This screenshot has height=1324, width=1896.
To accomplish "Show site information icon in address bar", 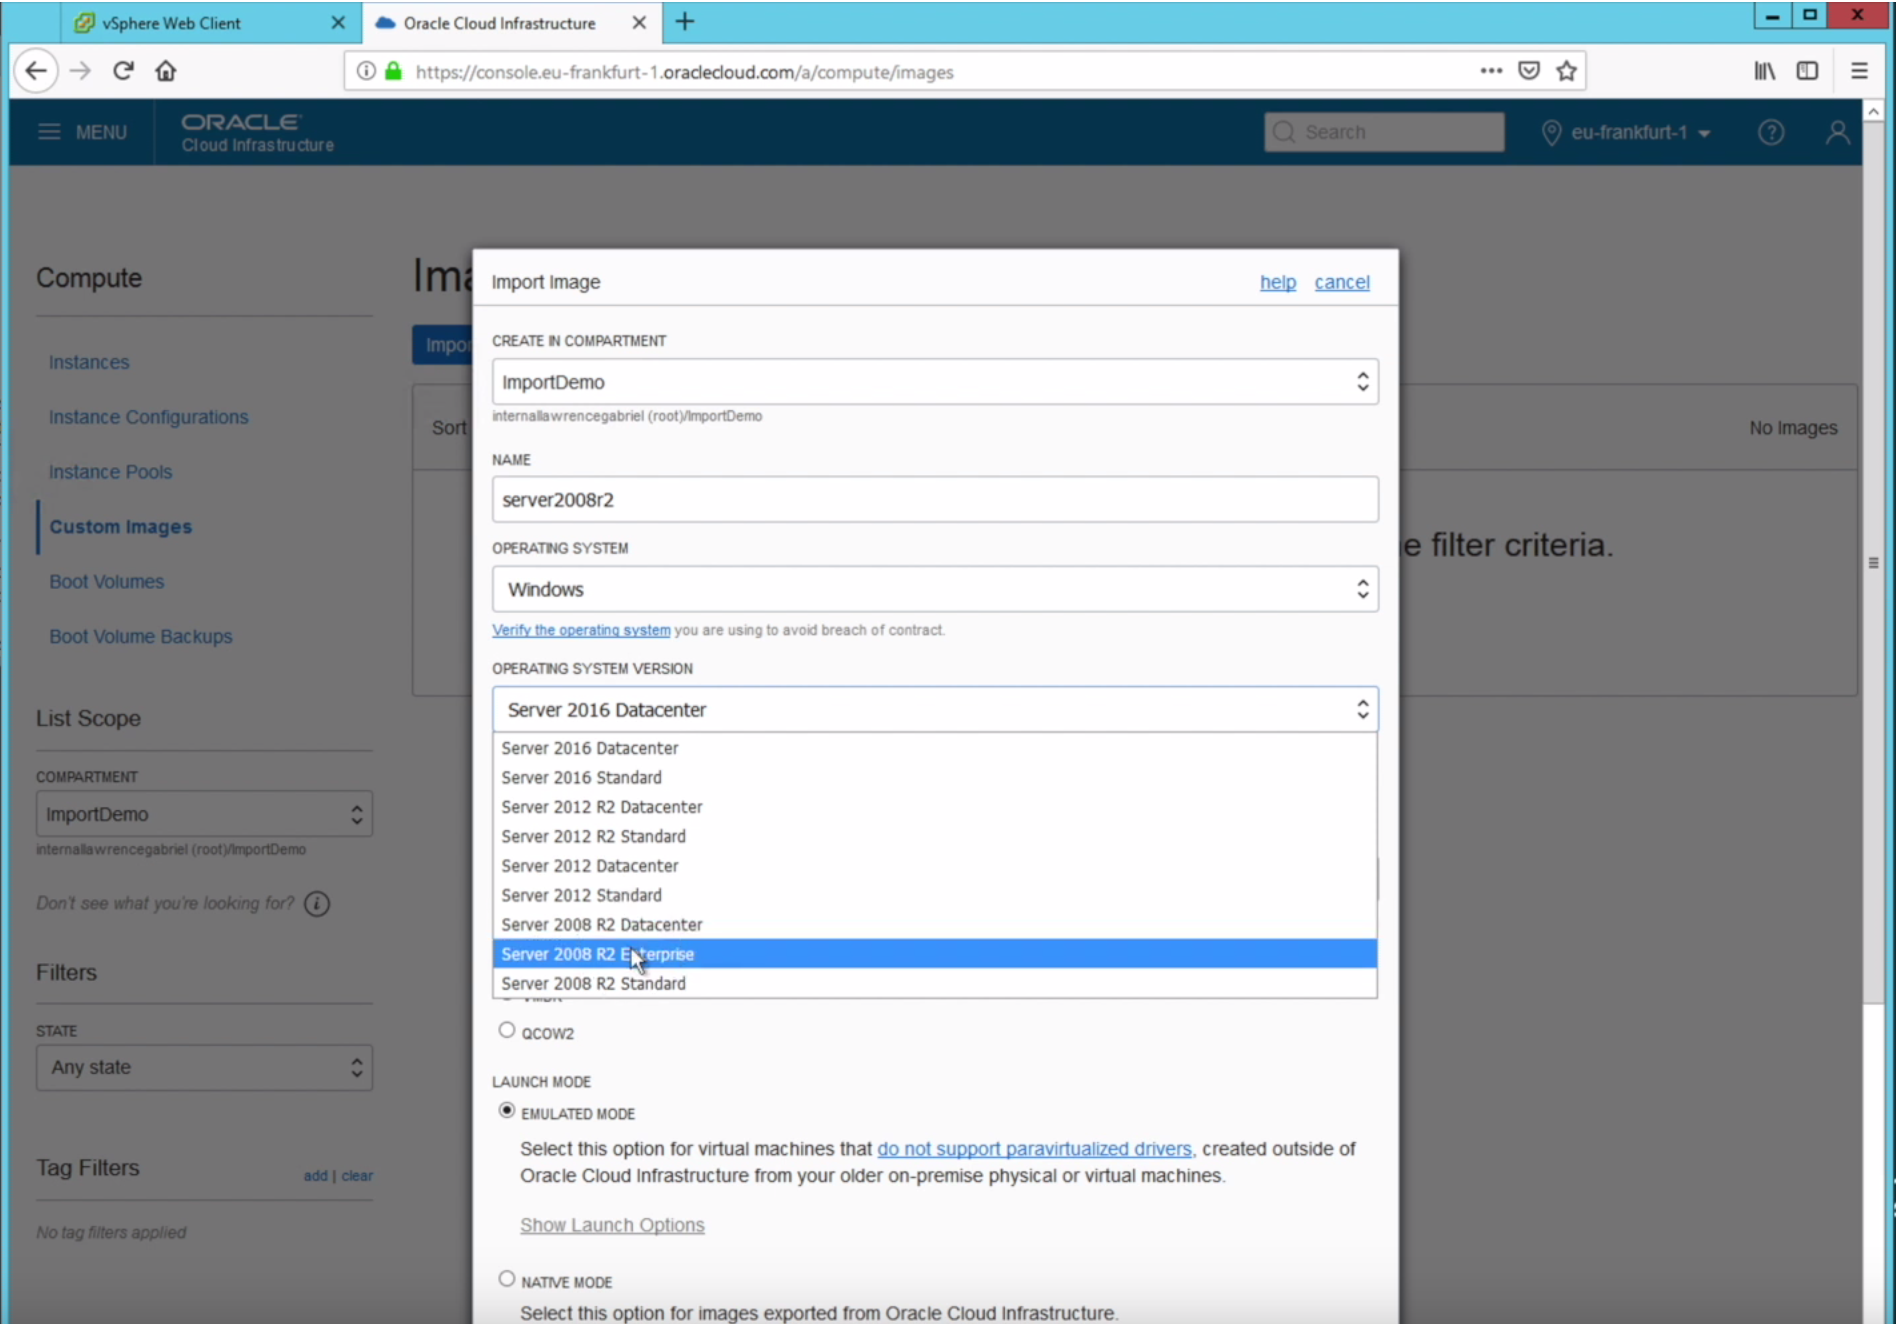I will pos(366,71).
